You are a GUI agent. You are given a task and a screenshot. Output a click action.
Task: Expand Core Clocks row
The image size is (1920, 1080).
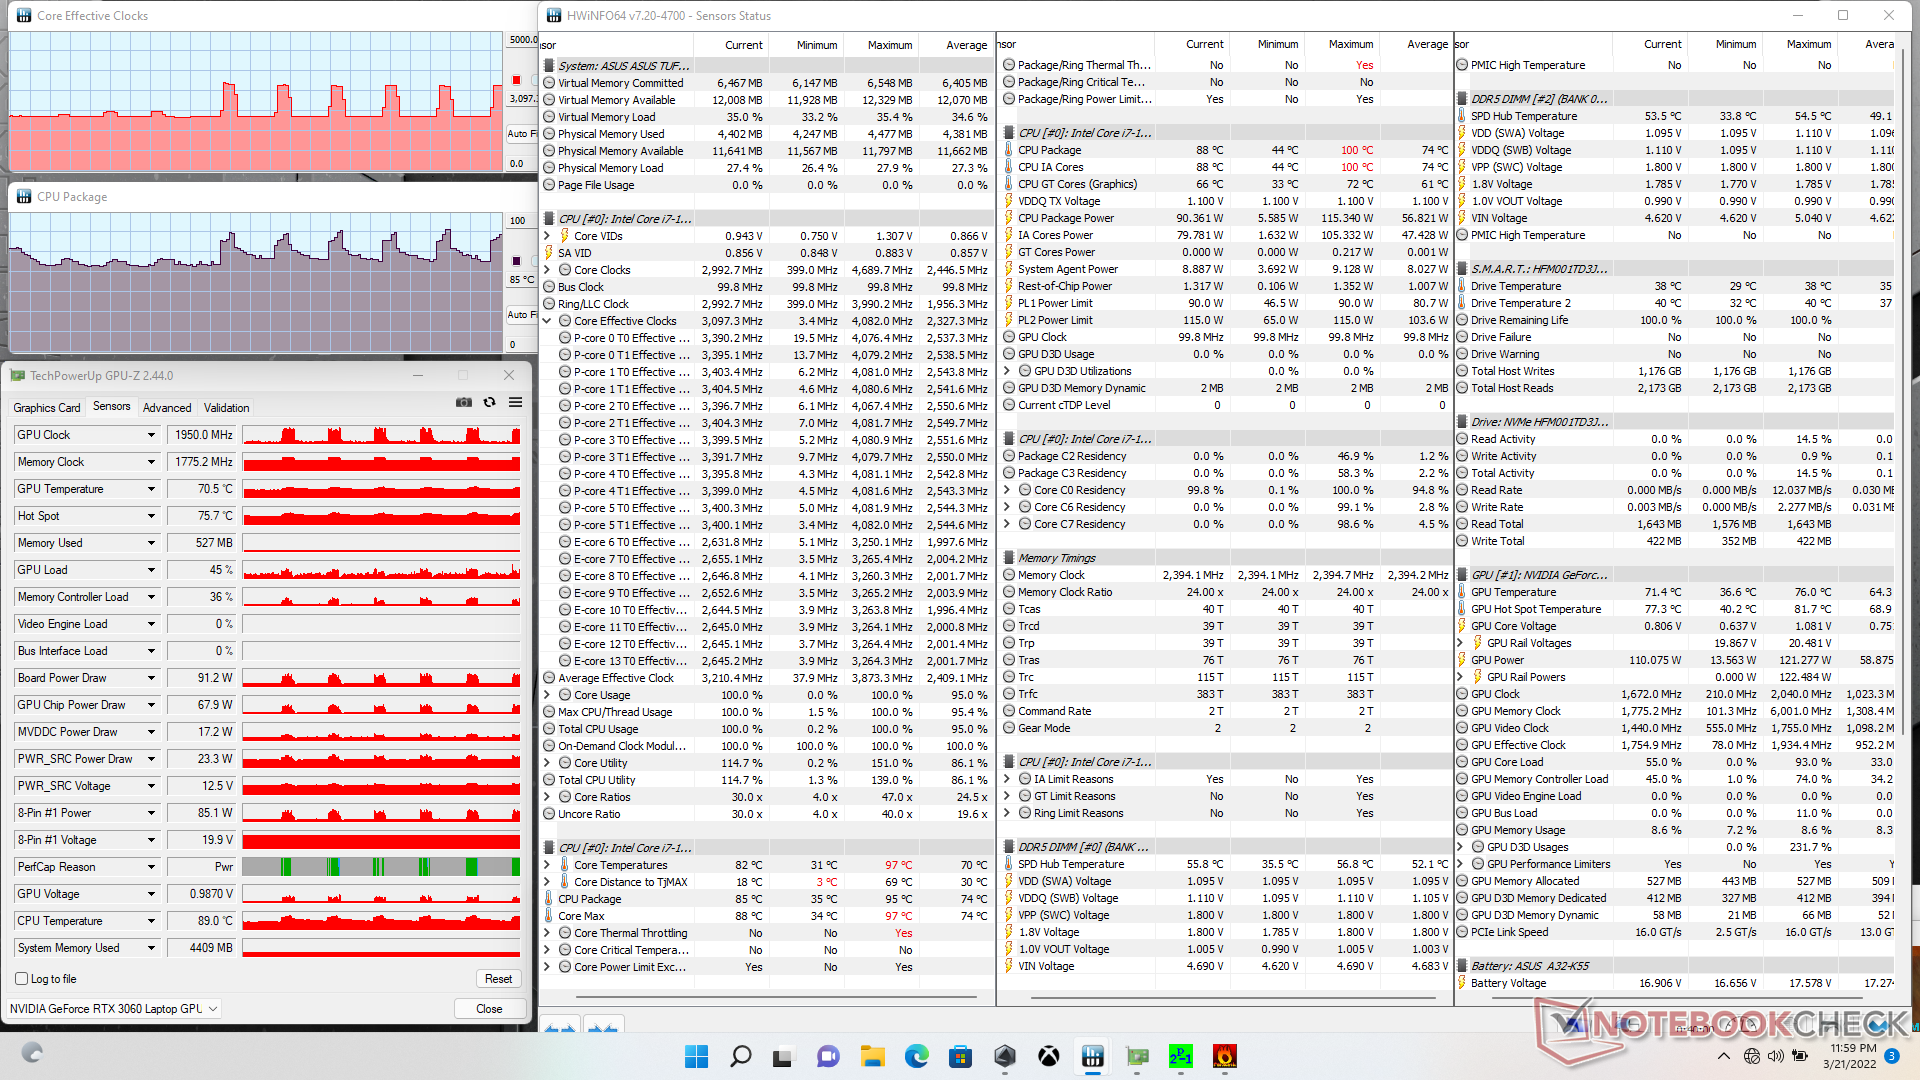coord(547,270)
